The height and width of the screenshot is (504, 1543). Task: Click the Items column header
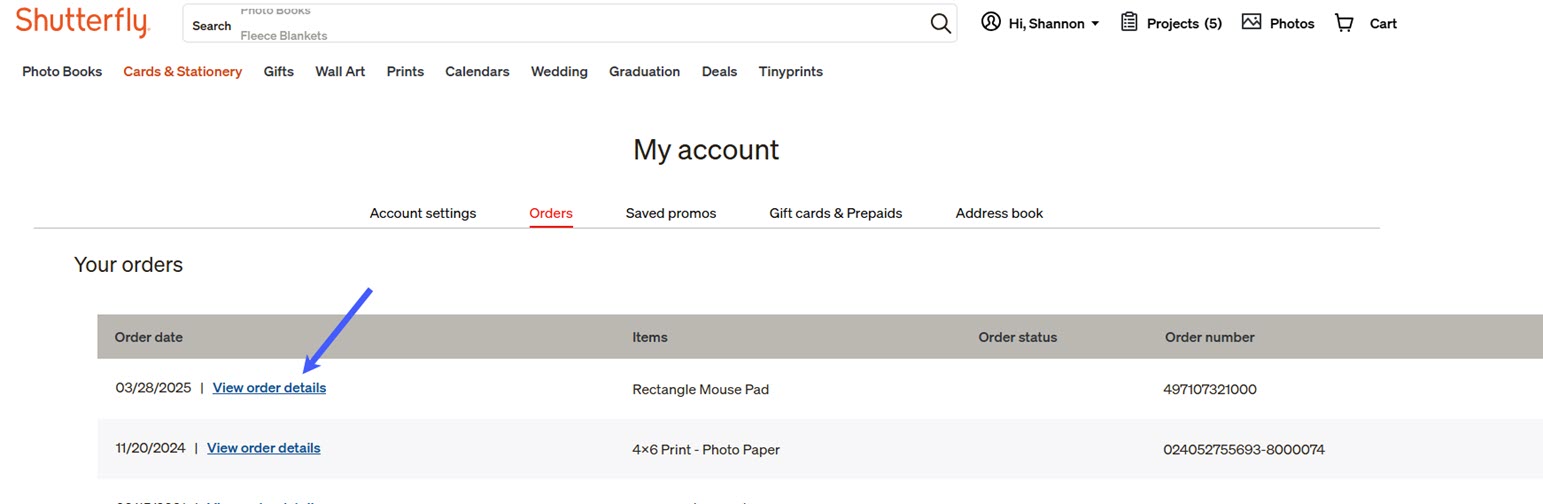(650, 337)
